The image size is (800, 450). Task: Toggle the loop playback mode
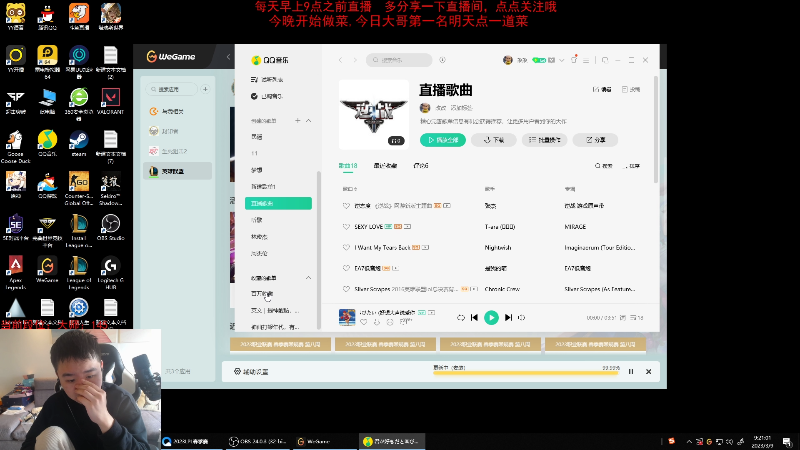point(461,317)
